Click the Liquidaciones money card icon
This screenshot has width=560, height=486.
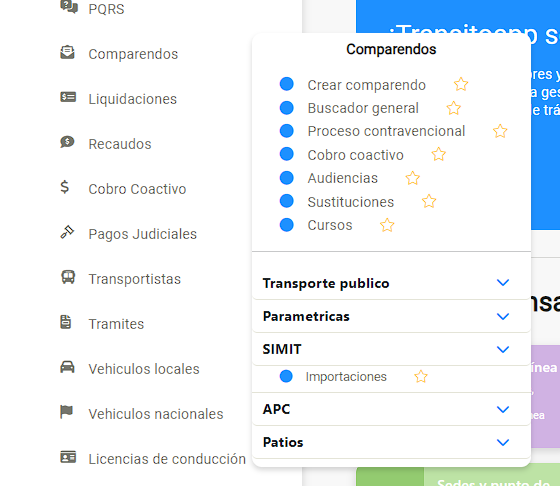click(68, 97)
